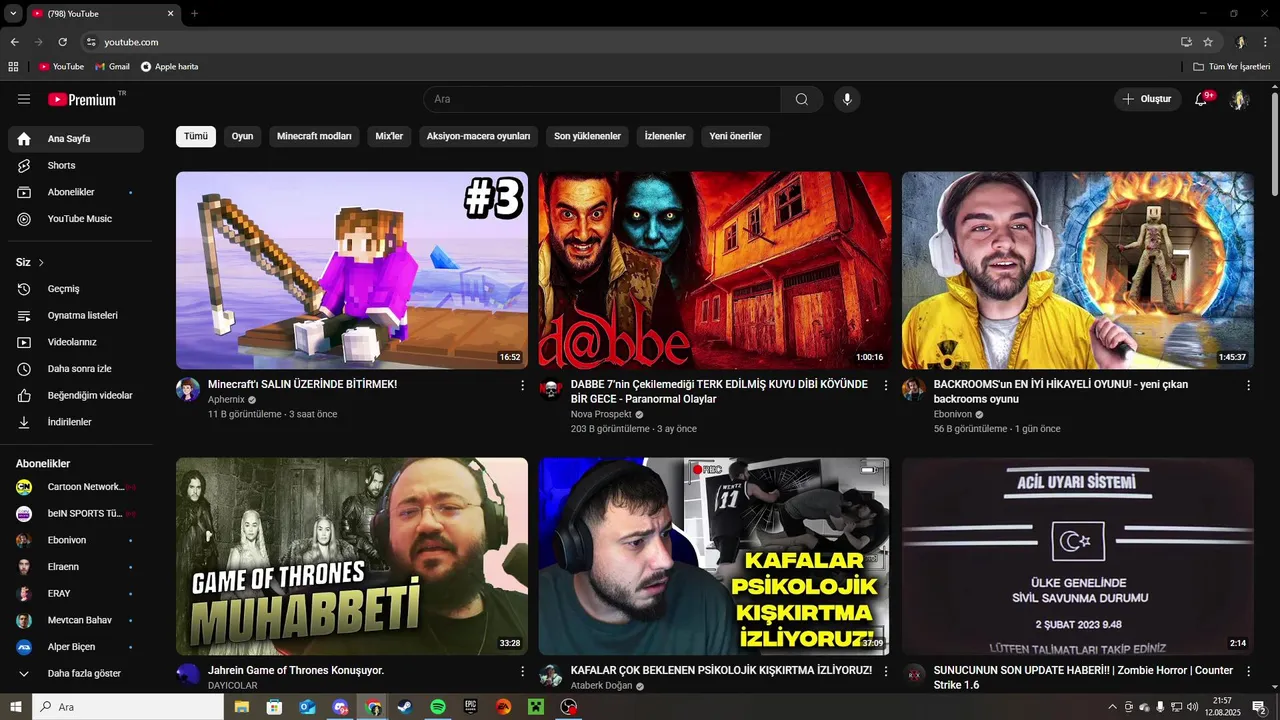This screenshot has width=1280, height=720.
Task: Open Tüm Yer İşaretleri bookmarks folder
Action: [x=1231, y=67]
